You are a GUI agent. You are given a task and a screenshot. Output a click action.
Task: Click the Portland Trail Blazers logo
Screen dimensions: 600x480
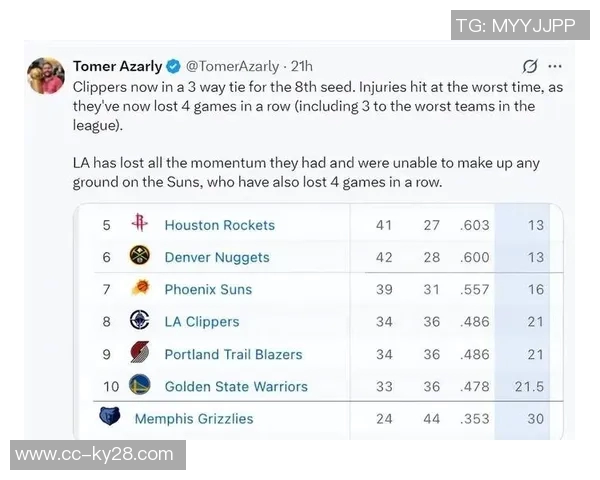(x=139, y=354)
